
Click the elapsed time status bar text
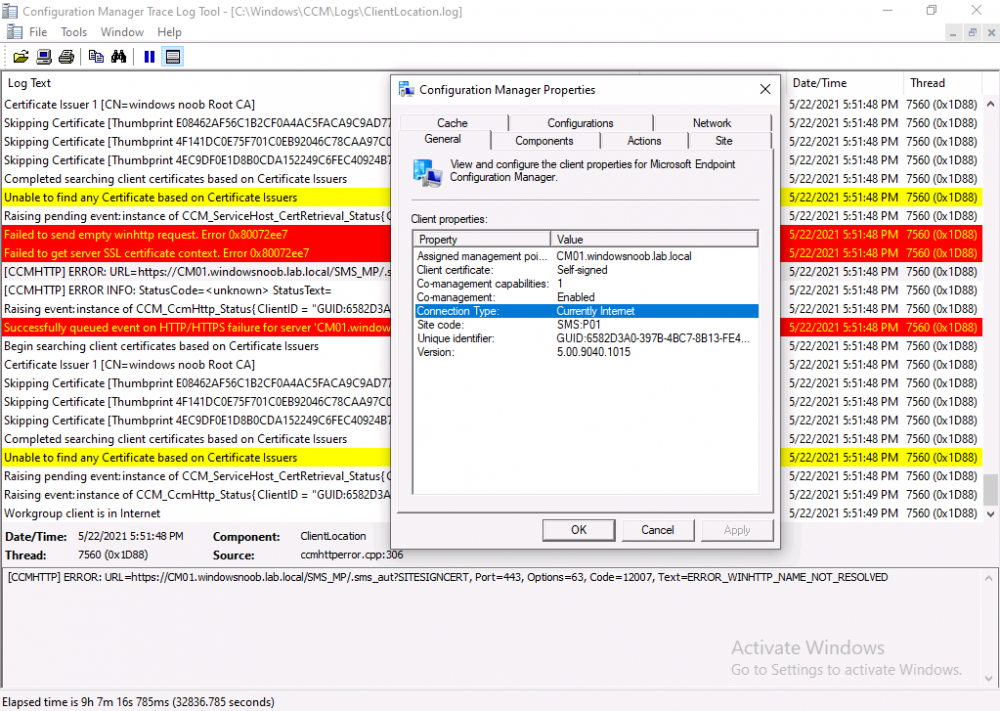pos(138,701)
